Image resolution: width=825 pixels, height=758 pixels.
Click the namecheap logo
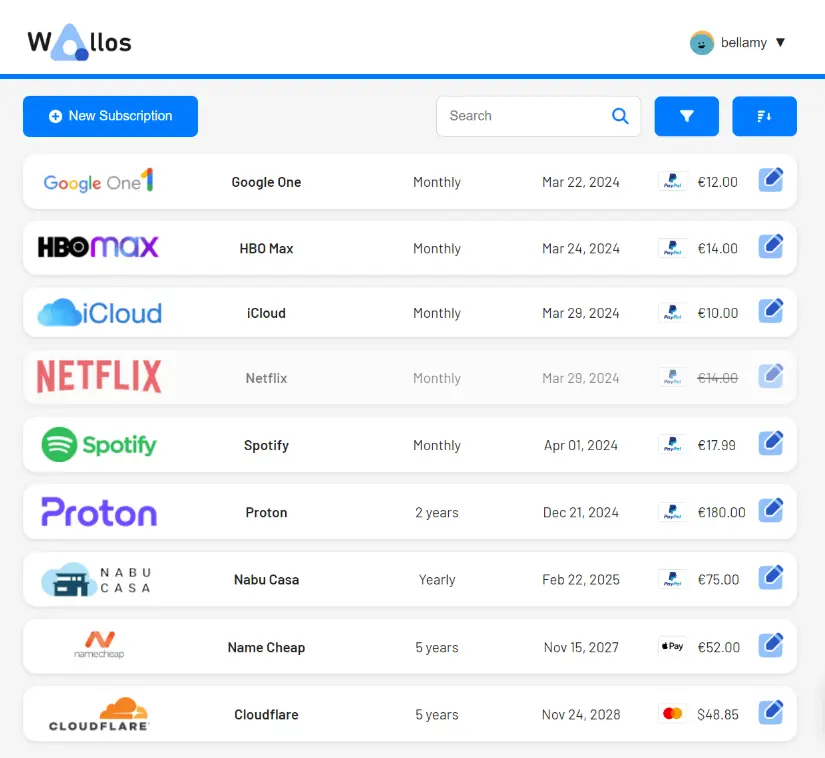tap(99, 645)
